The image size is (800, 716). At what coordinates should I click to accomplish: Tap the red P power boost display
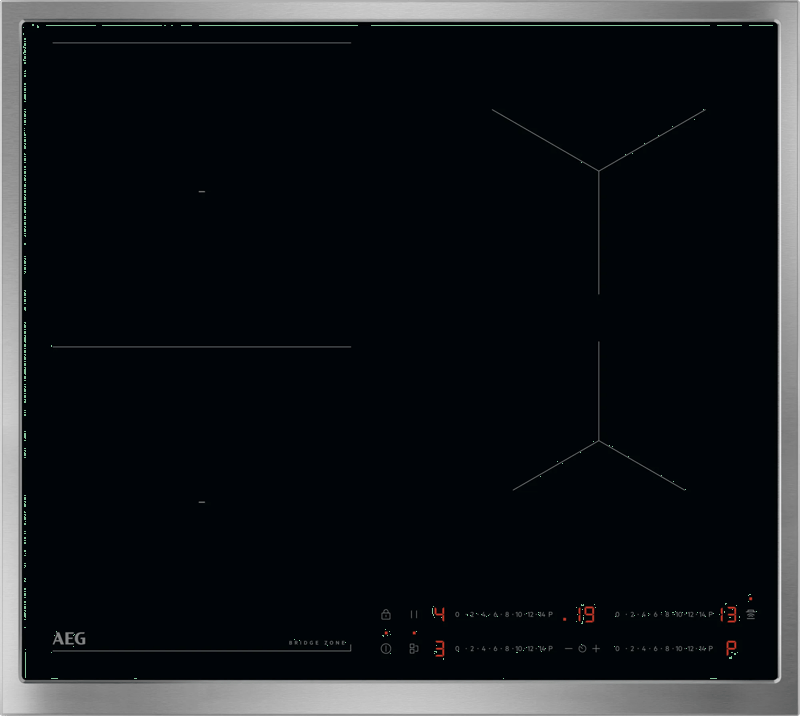click(731, 649)
